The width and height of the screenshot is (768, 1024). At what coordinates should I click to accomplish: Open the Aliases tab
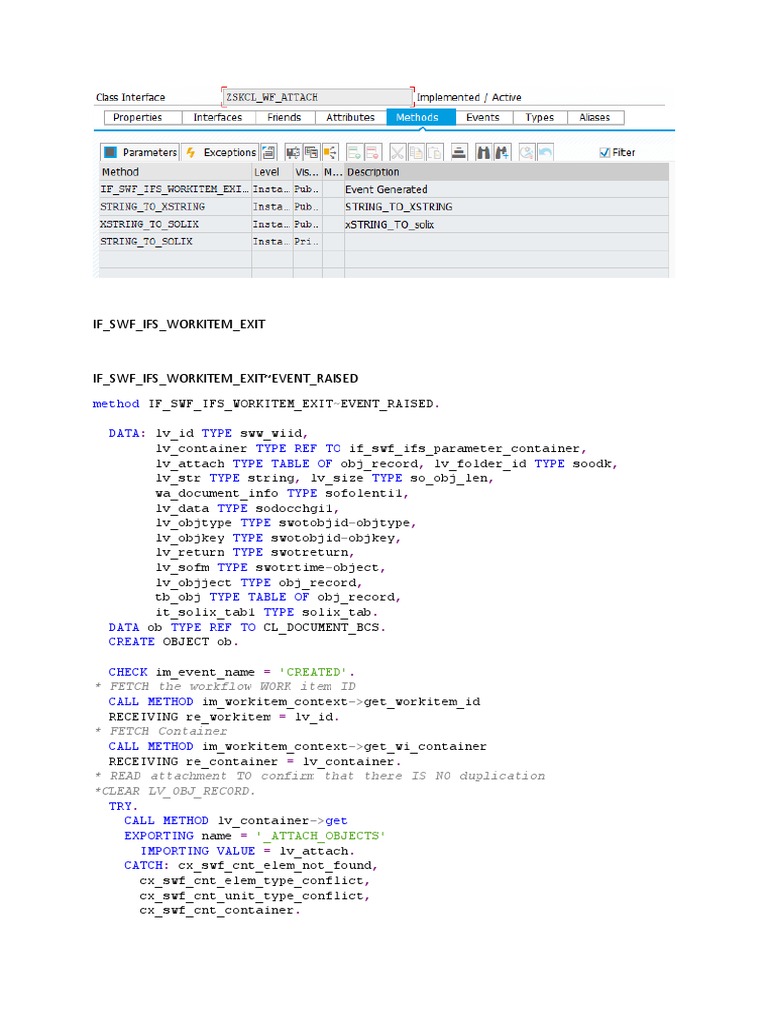594,118
